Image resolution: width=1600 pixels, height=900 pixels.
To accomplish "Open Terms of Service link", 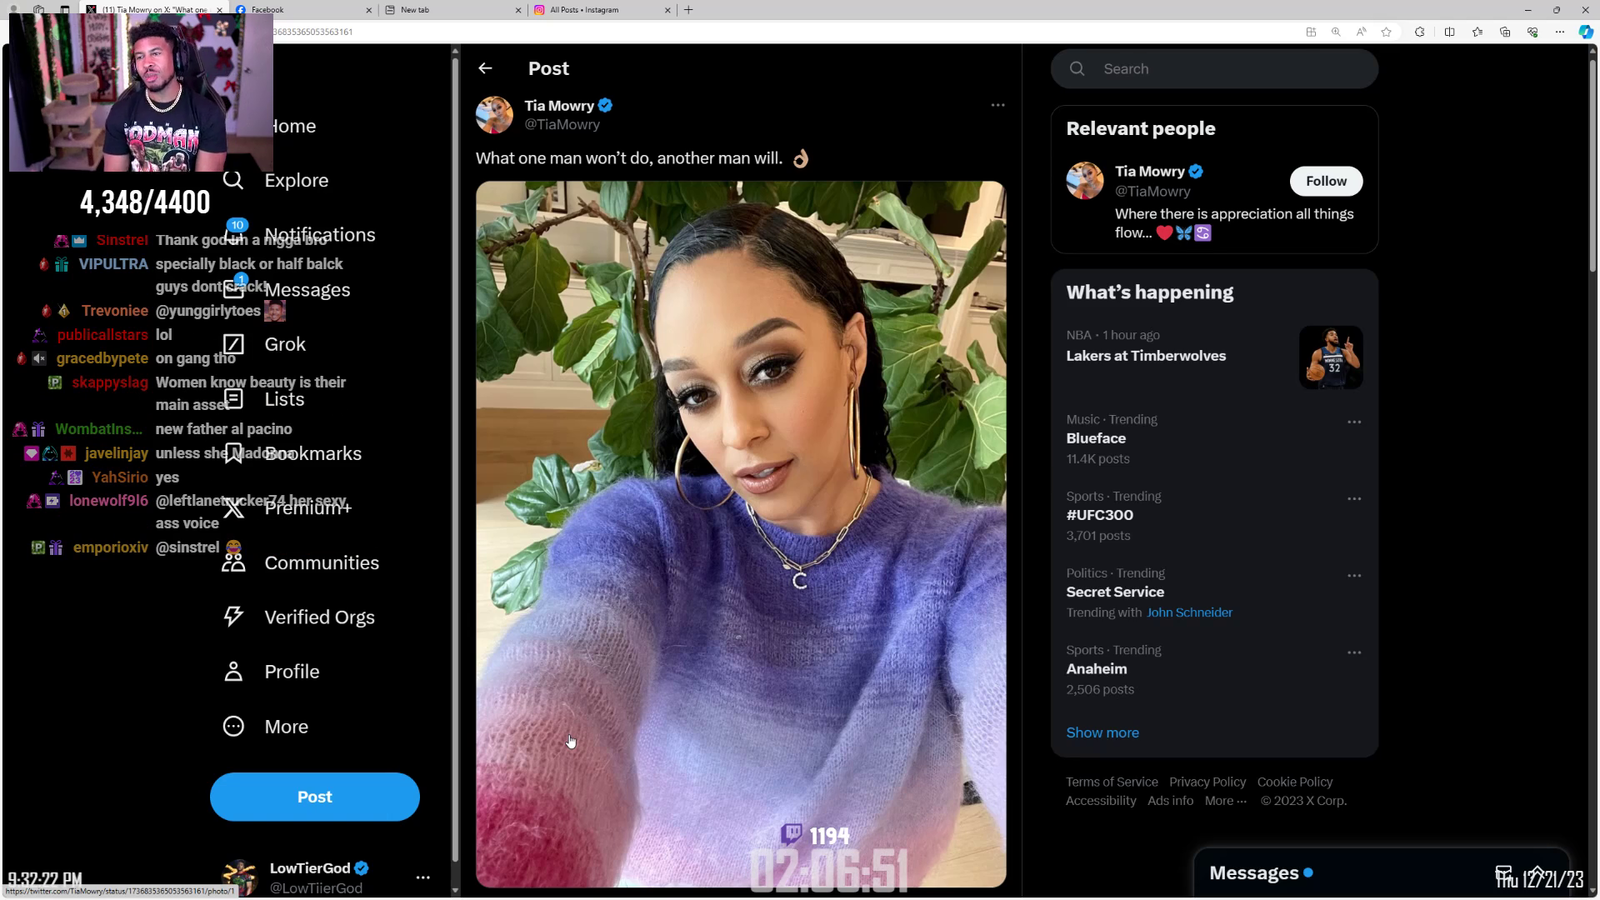I will [x=1112, y=782].
